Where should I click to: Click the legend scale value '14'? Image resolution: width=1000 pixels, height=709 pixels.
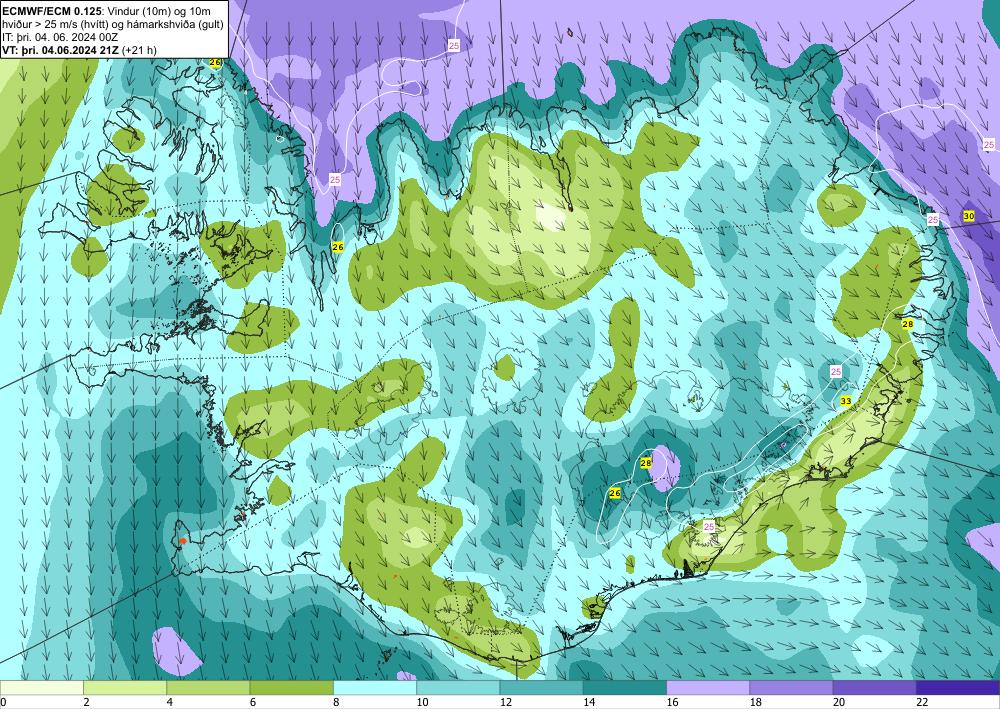[589, 702]
